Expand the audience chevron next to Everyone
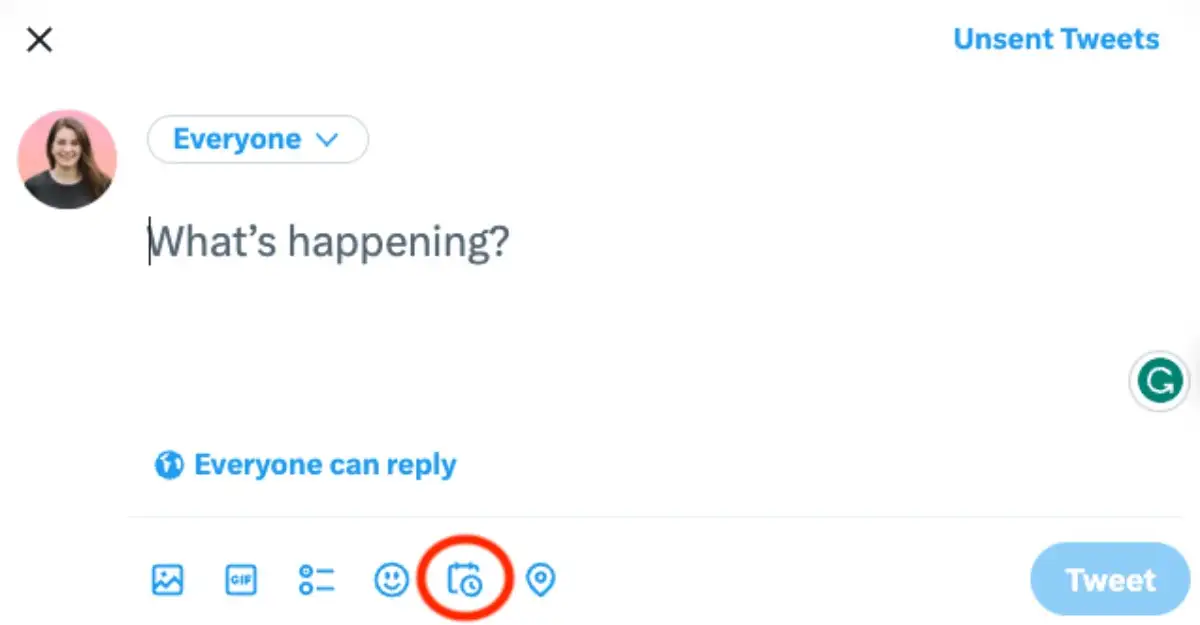Viewport: 1200px width, 625px height. coord(327,140)
